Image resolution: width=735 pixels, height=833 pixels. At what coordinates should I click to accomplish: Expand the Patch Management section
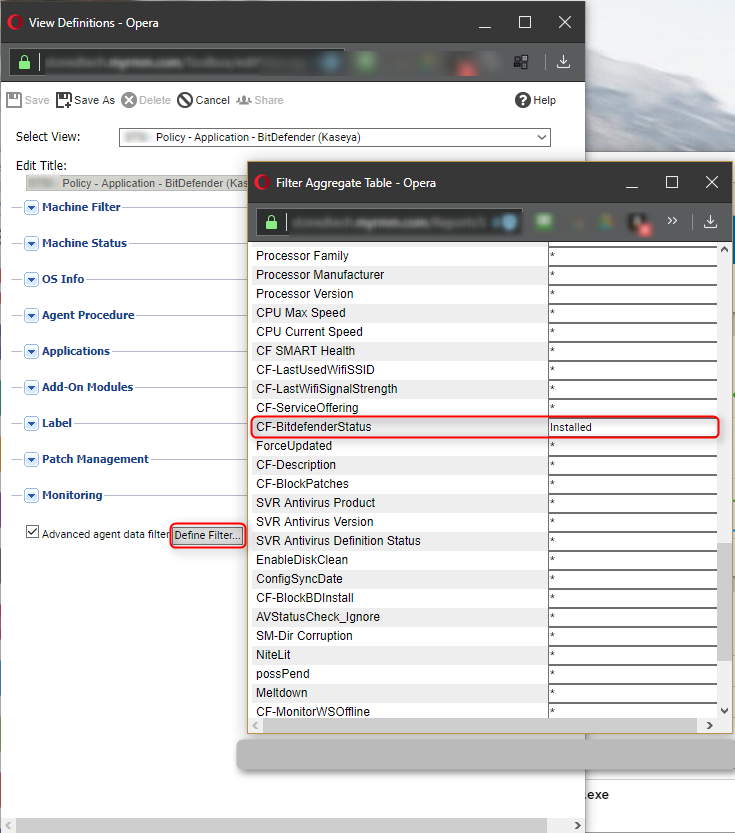[31, 460]
